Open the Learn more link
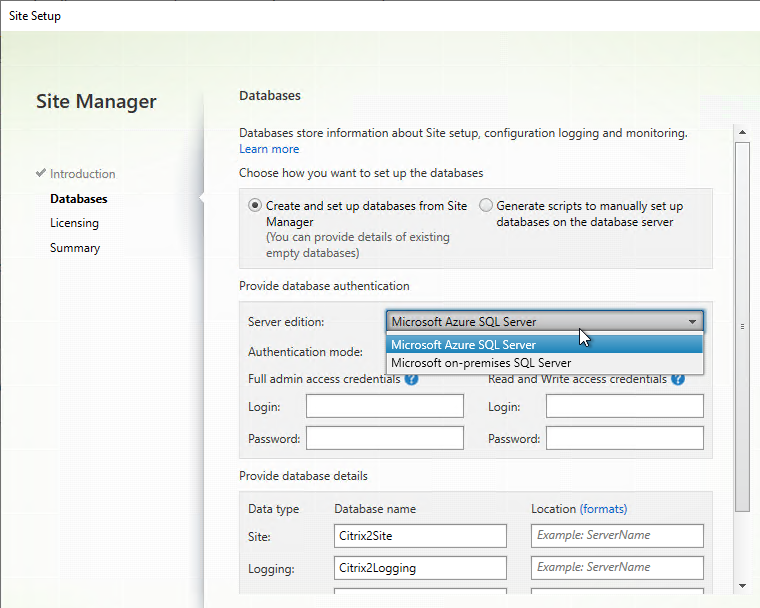 (x=269, y=149)
